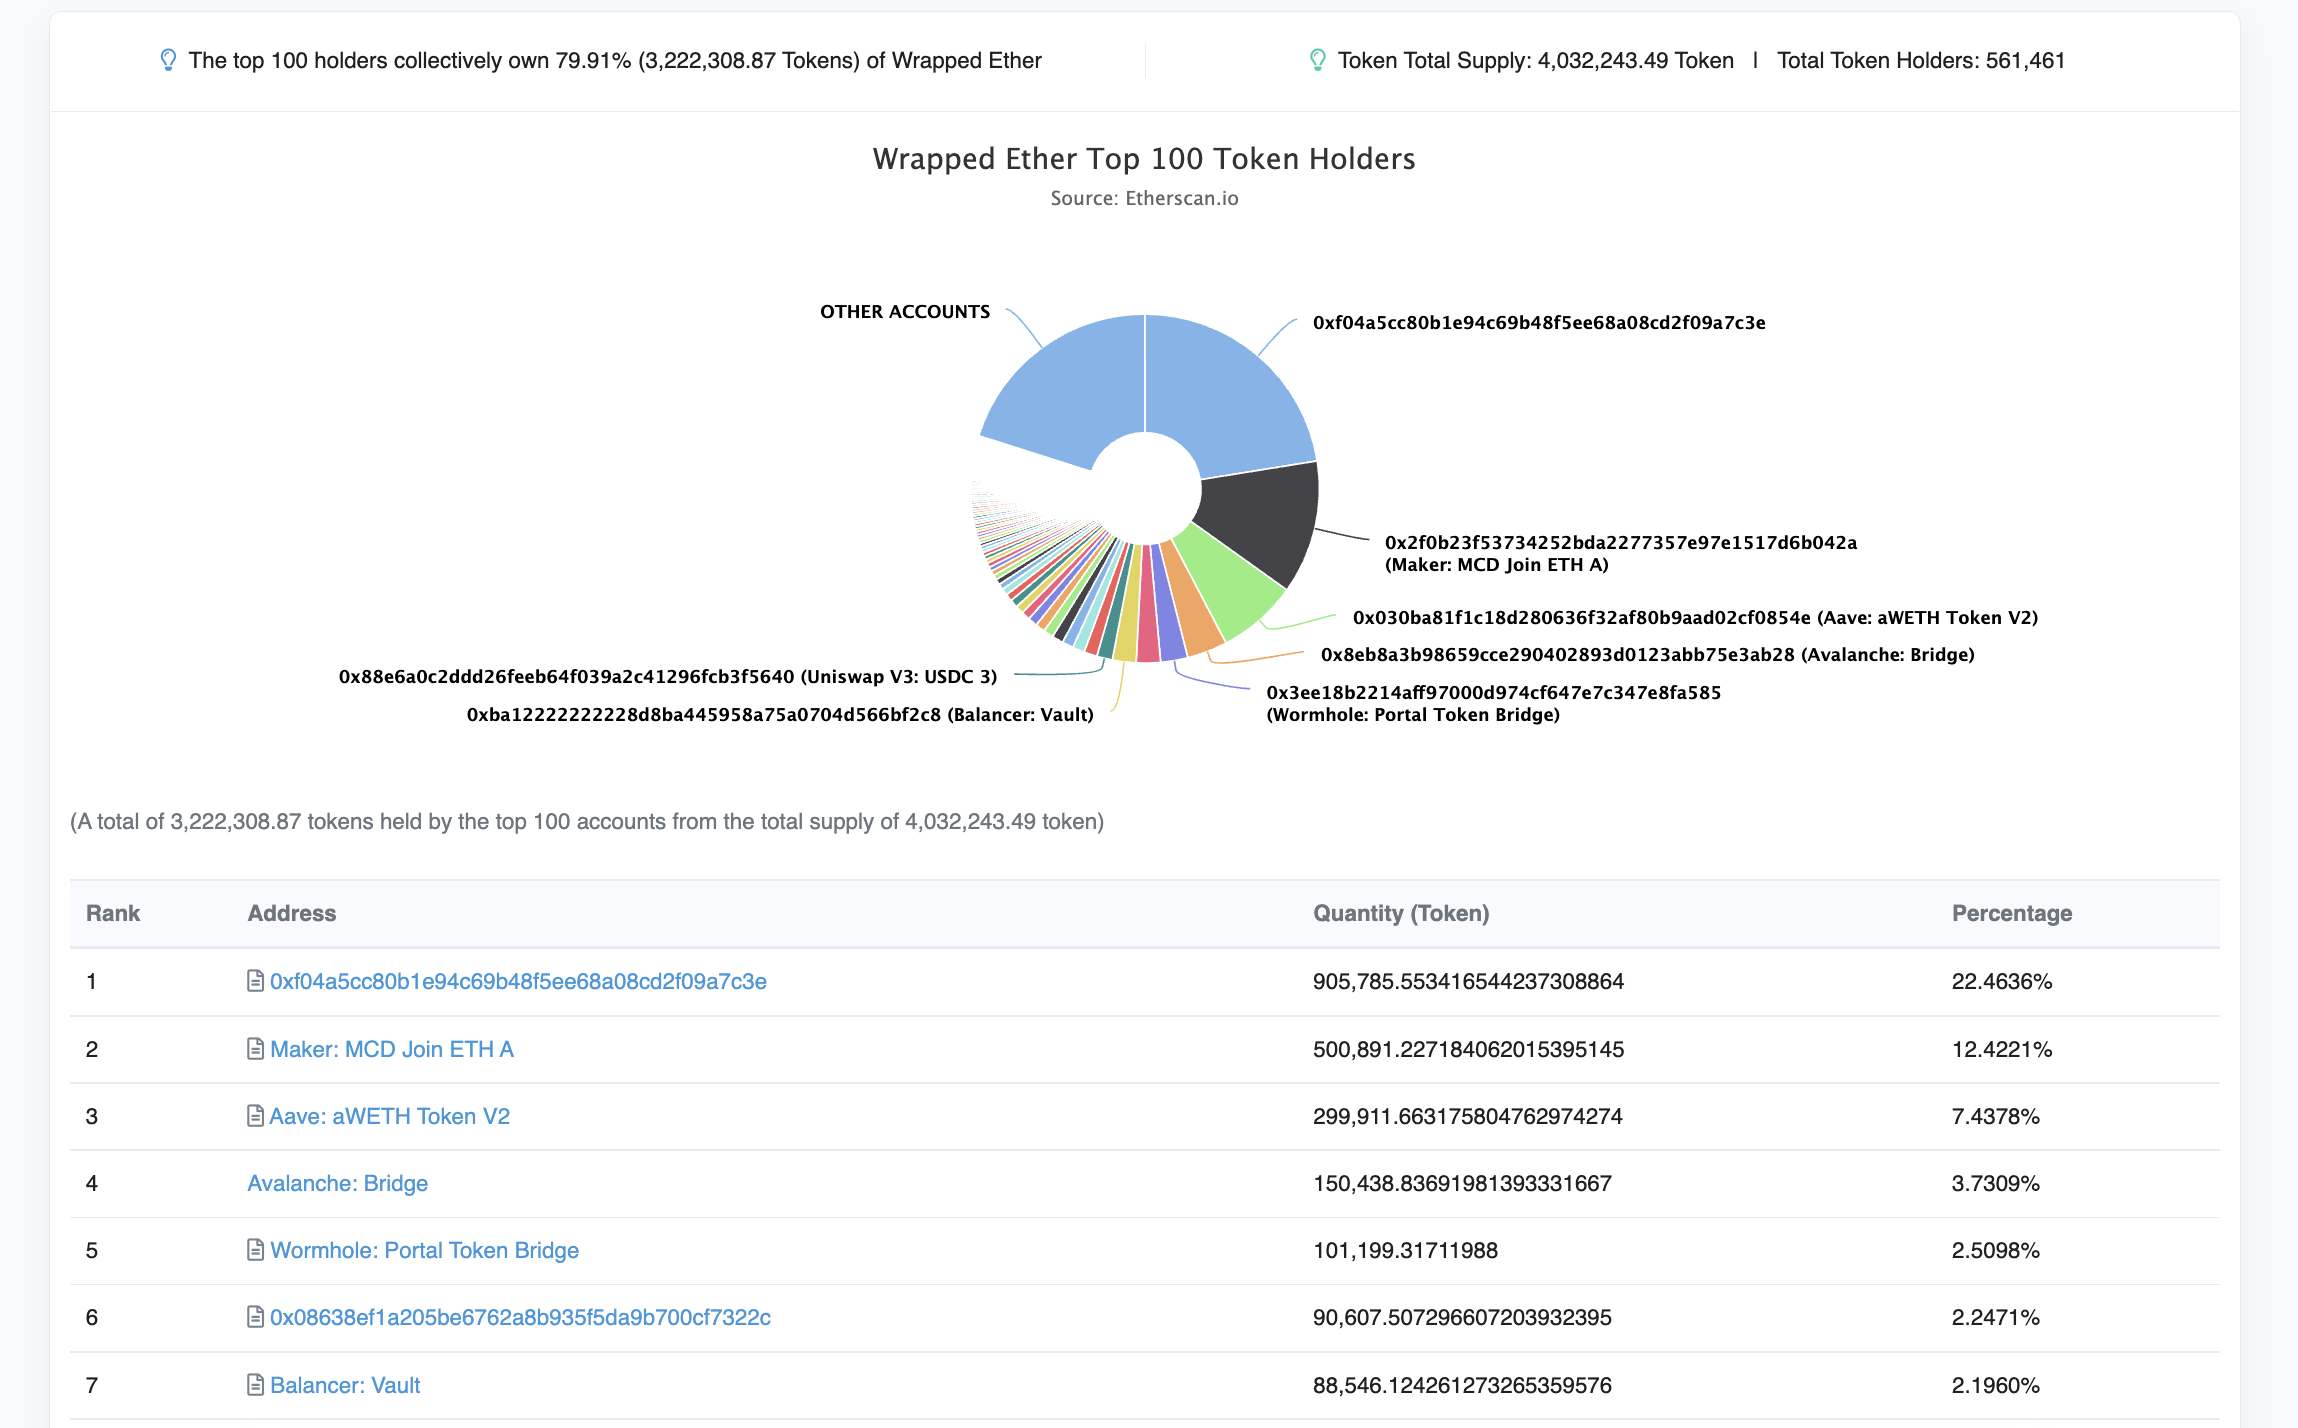
Task: Click quantity 101,199.31711988
Action: (x=1405, y=1250)
